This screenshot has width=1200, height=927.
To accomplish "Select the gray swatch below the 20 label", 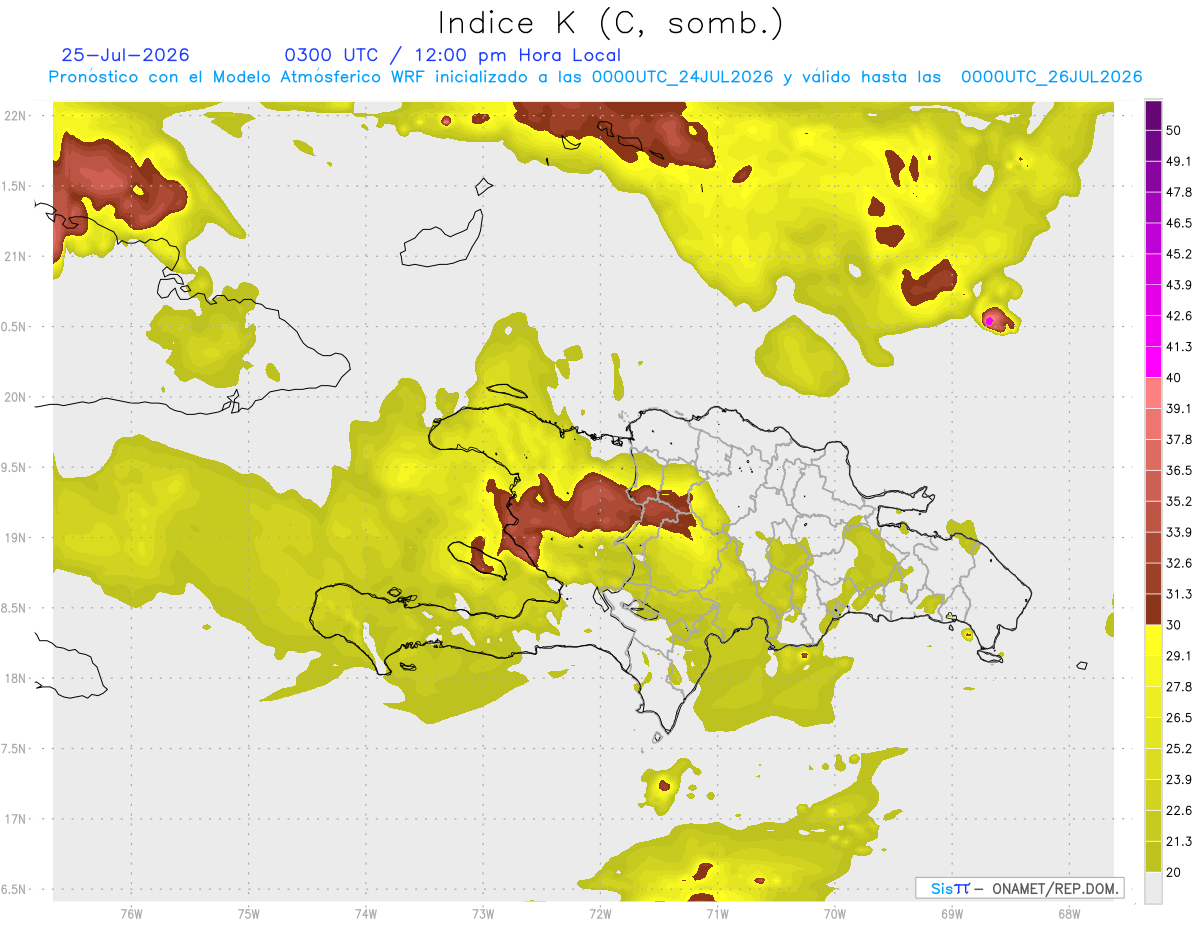I will (x=1154, y=887).
